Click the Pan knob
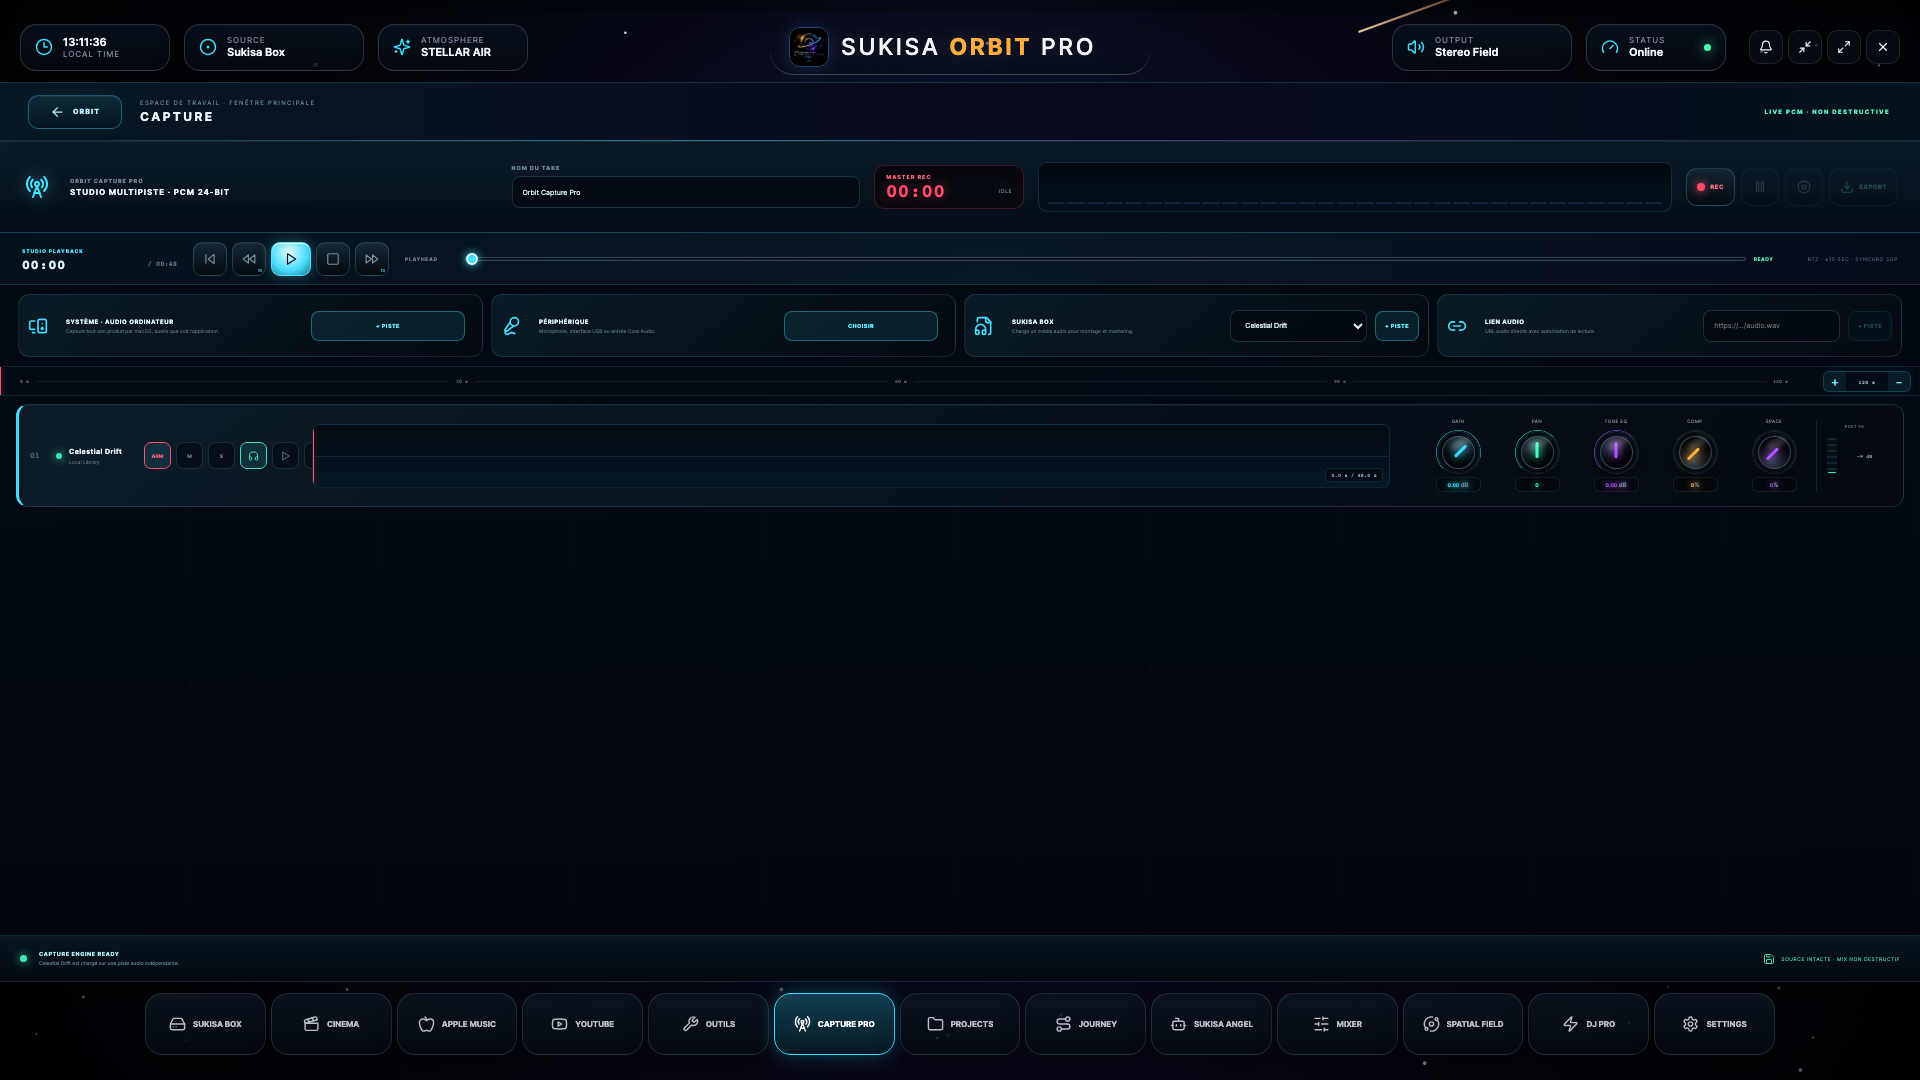The height and width of the screenshot is (1080, 1920). pyautogui.click(x=1537, y=452)
